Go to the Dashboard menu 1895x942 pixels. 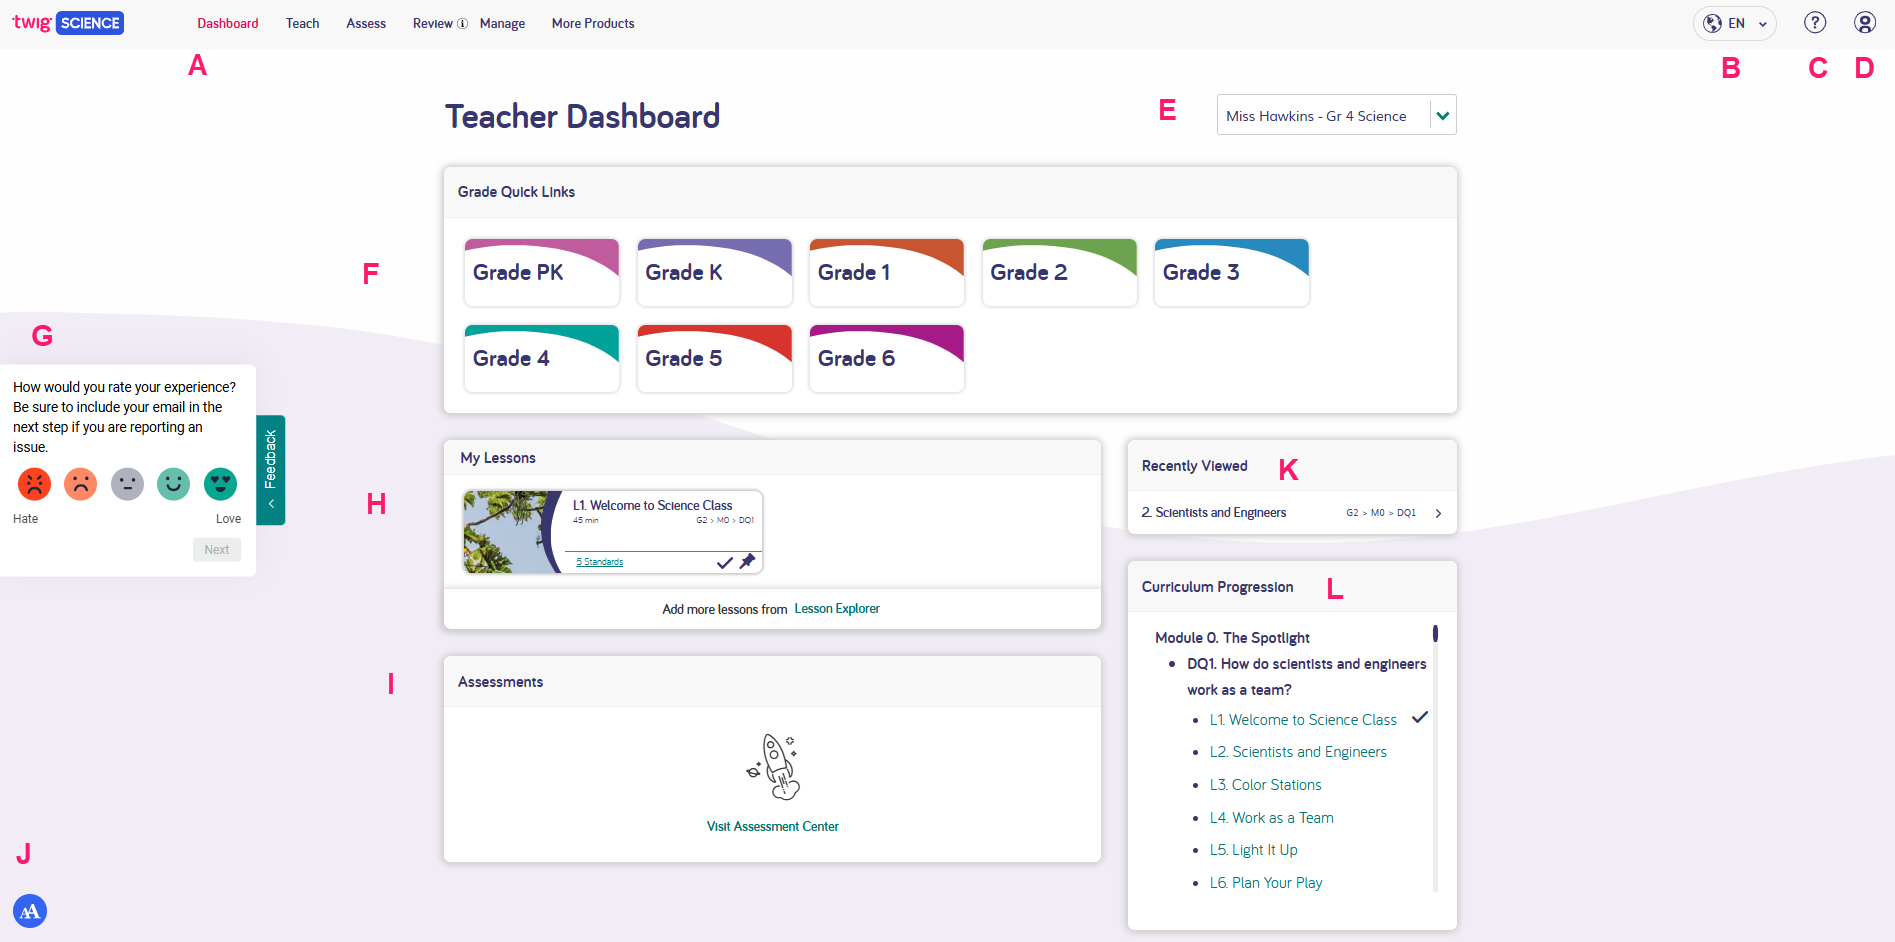[228, 23]
